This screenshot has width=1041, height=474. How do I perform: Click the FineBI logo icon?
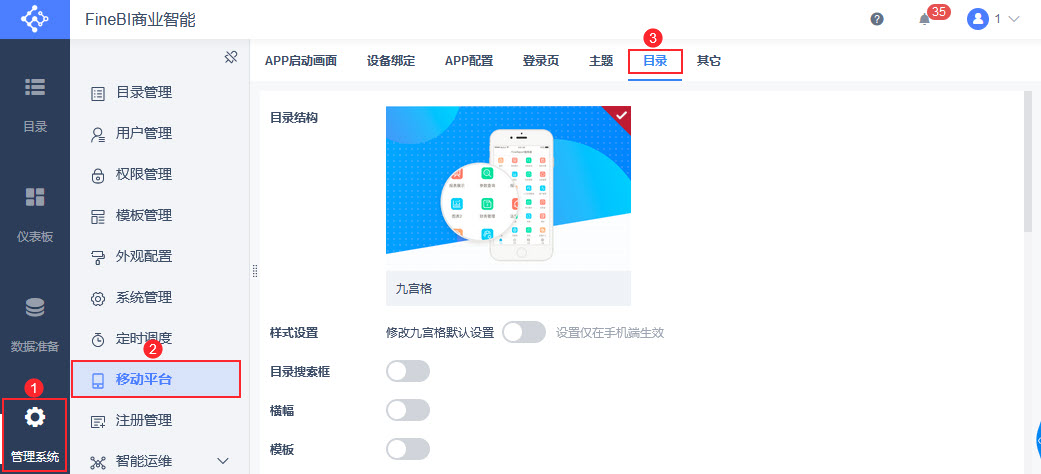coord(34,19)
